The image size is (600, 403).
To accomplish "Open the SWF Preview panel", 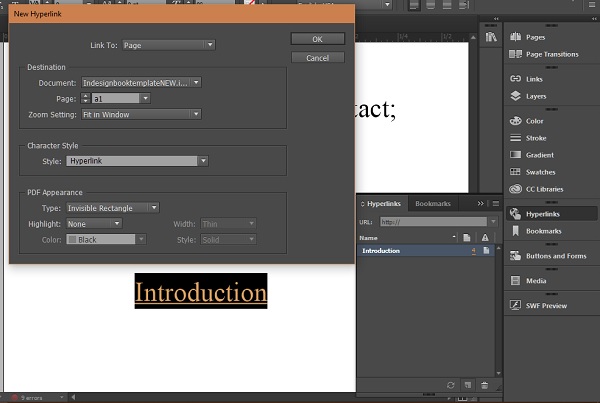I will (x=545, y=304).
